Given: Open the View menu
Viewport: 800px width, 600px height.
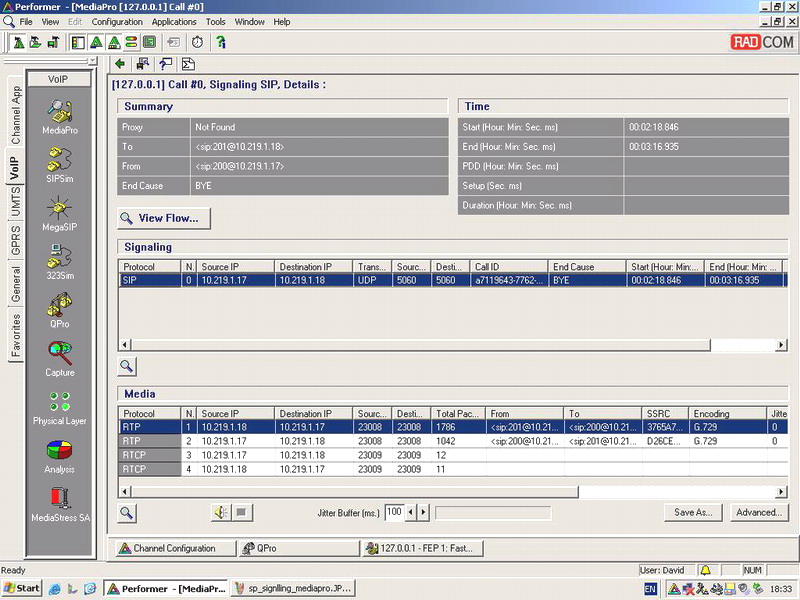Looking at the screenshot, I should pyautogui.click(x=50, y=22).
